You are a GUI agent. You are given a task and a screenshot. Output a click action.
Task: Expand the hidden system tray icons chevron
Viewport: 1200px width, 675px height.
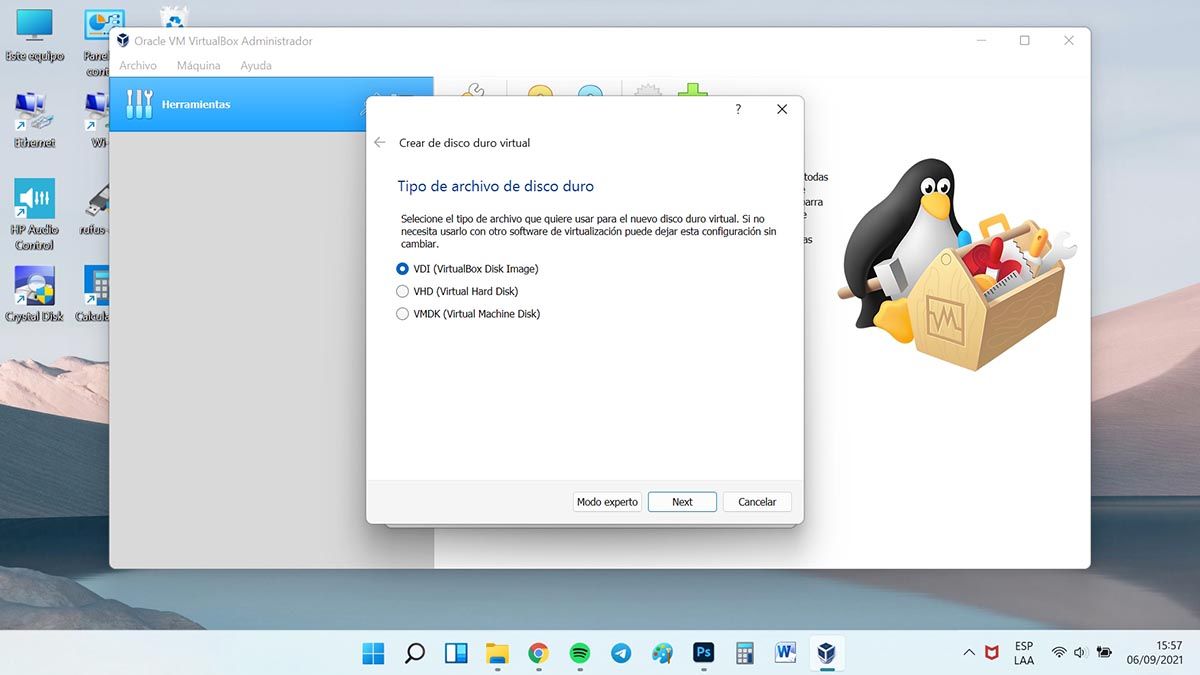(x=968, y=653)
